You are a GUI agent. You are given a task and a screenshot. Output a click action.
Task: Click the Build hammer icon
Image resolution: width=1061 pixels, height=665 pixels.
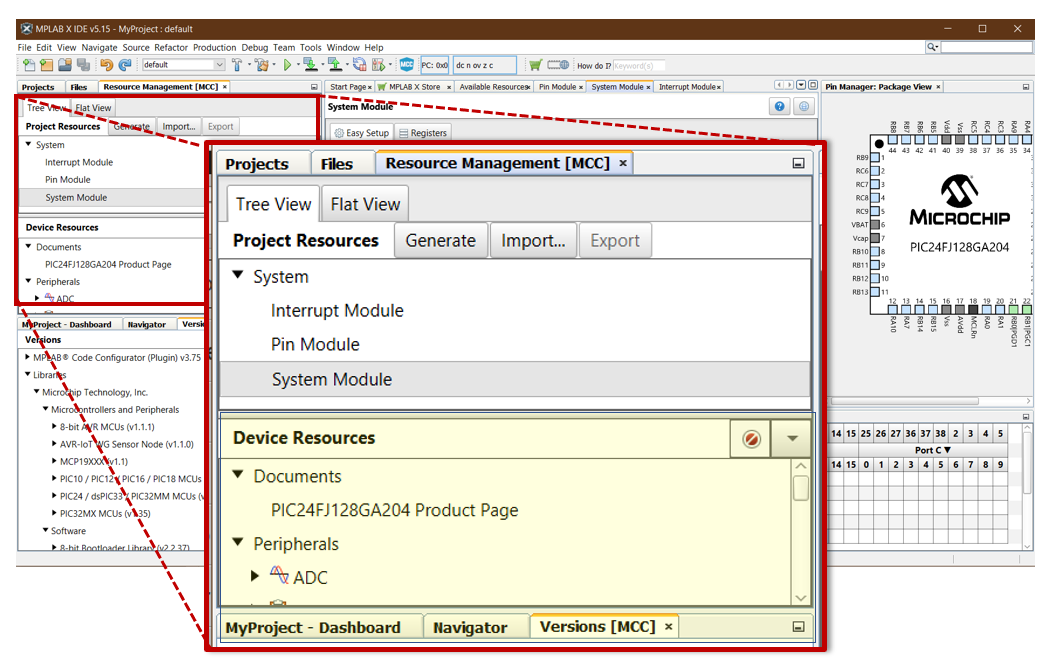[x=238, y=65]
